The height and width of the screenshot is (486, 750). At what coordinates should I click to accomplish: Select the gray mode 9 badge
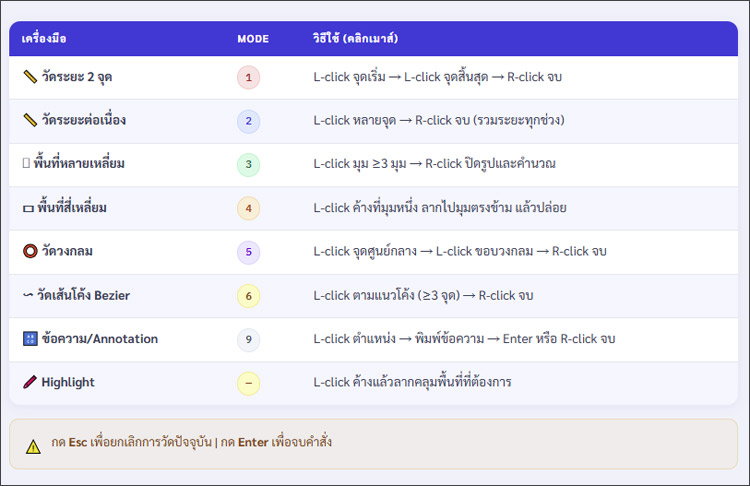[248, 339]
